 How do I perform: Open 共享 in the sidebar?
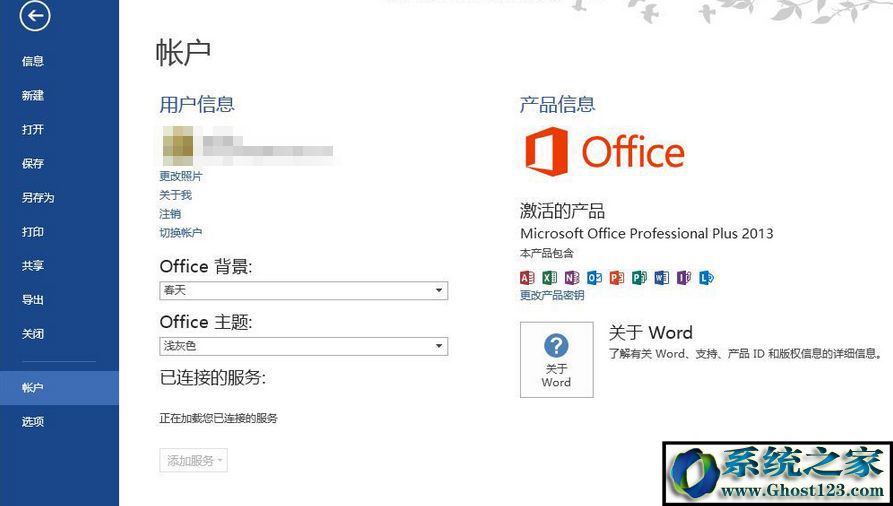pyautogui.click(x=32, y=266)
